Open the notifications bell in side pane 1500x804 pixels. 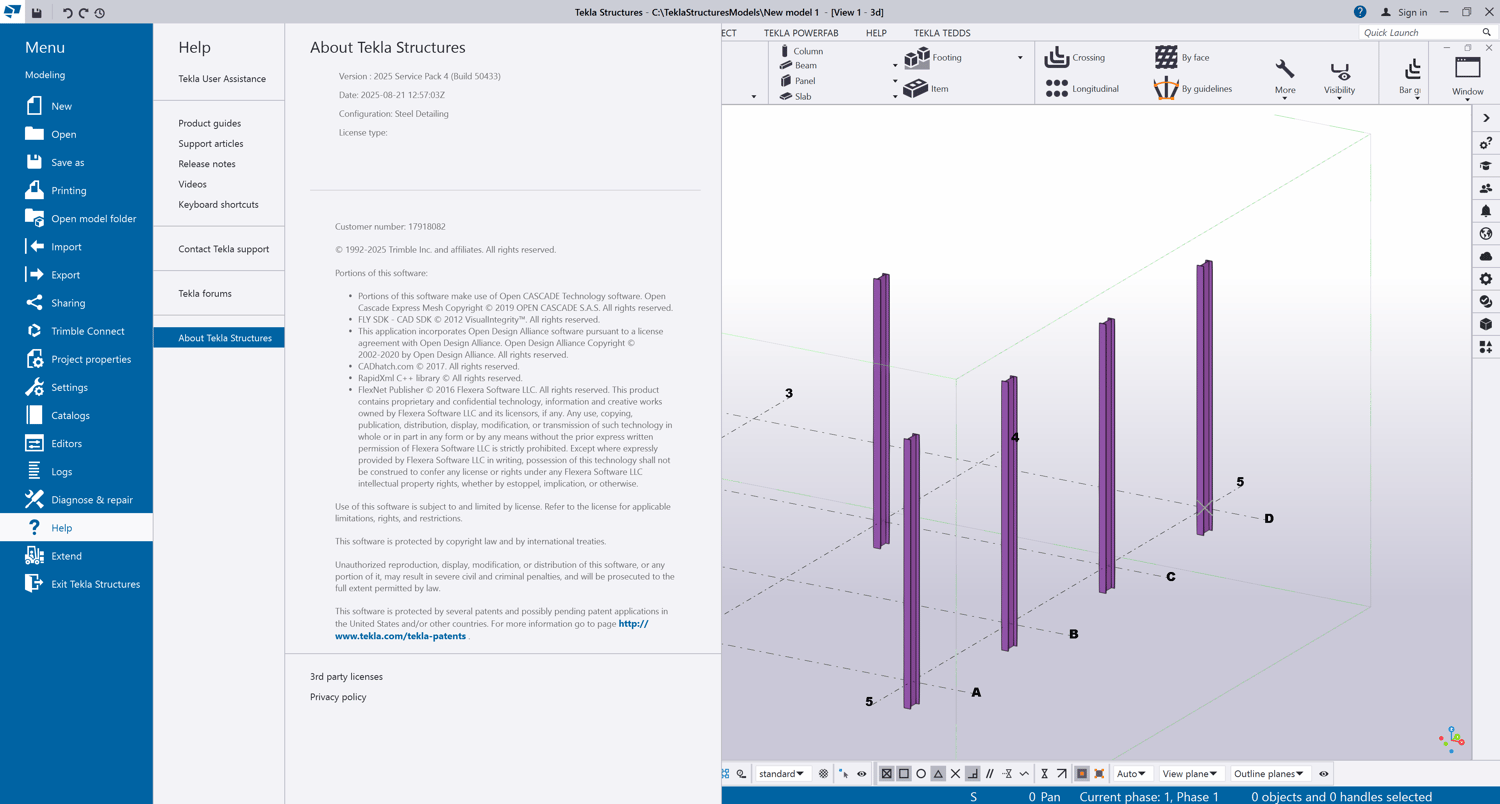tap(1486, 211)
